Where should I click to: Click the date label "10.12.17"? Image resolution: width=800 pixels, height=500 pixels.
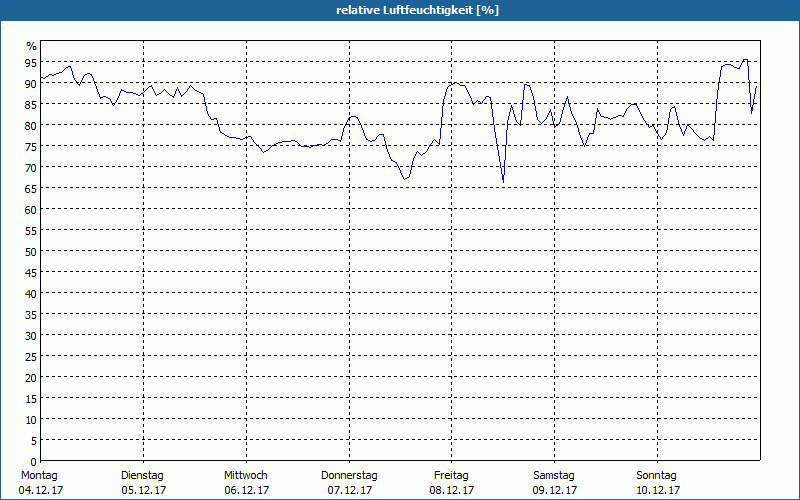[x=657, y=490]
